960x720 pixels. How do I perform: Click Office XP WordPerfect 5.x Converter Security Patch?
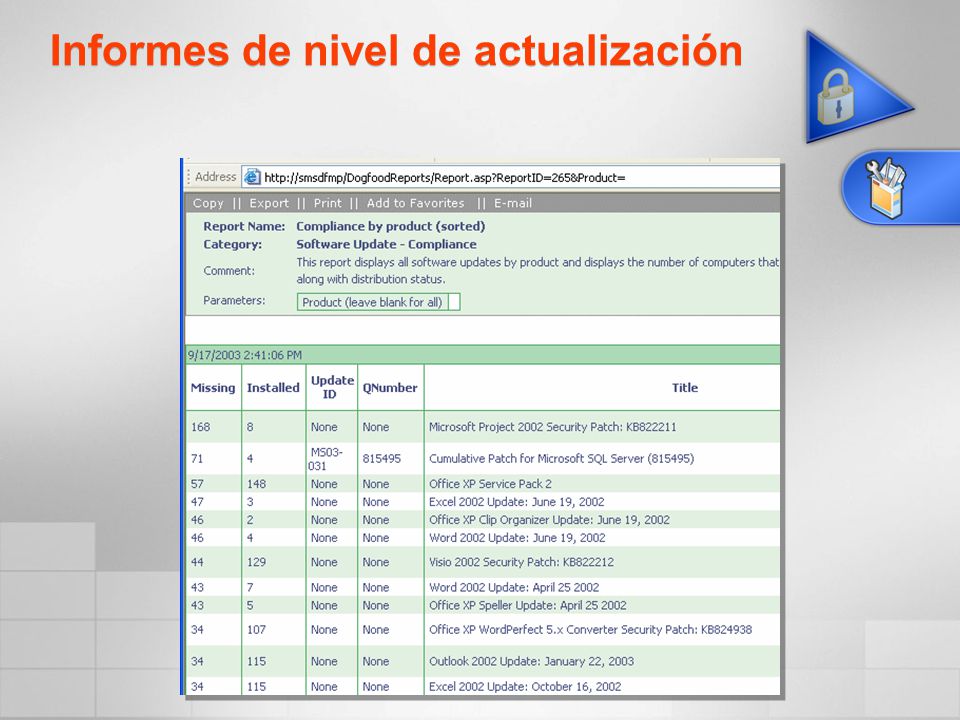click(x=591, y=629)
